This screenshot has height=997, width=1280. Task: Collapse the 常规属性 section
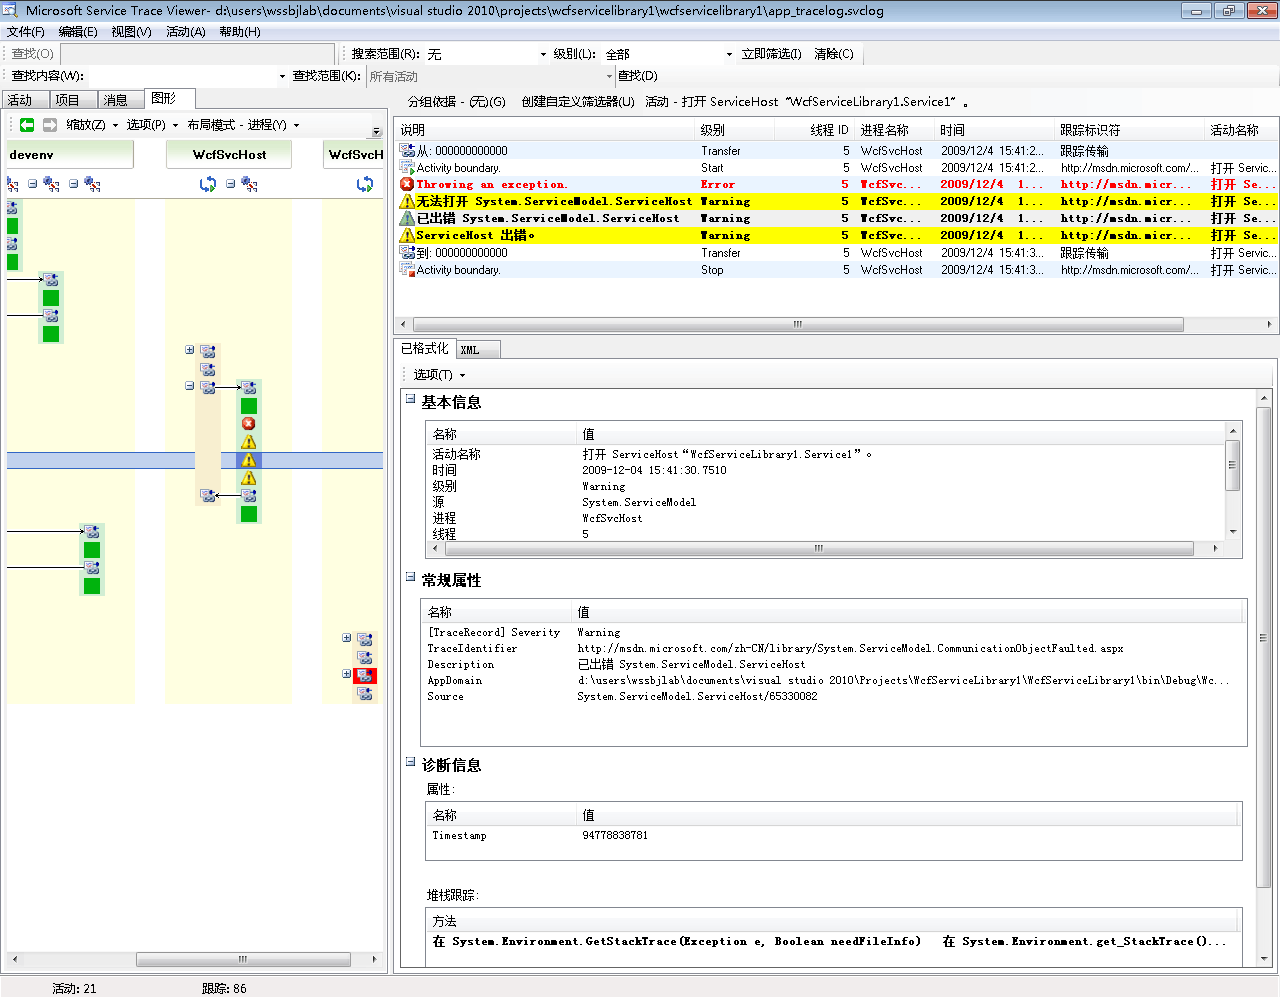(410, 576)
